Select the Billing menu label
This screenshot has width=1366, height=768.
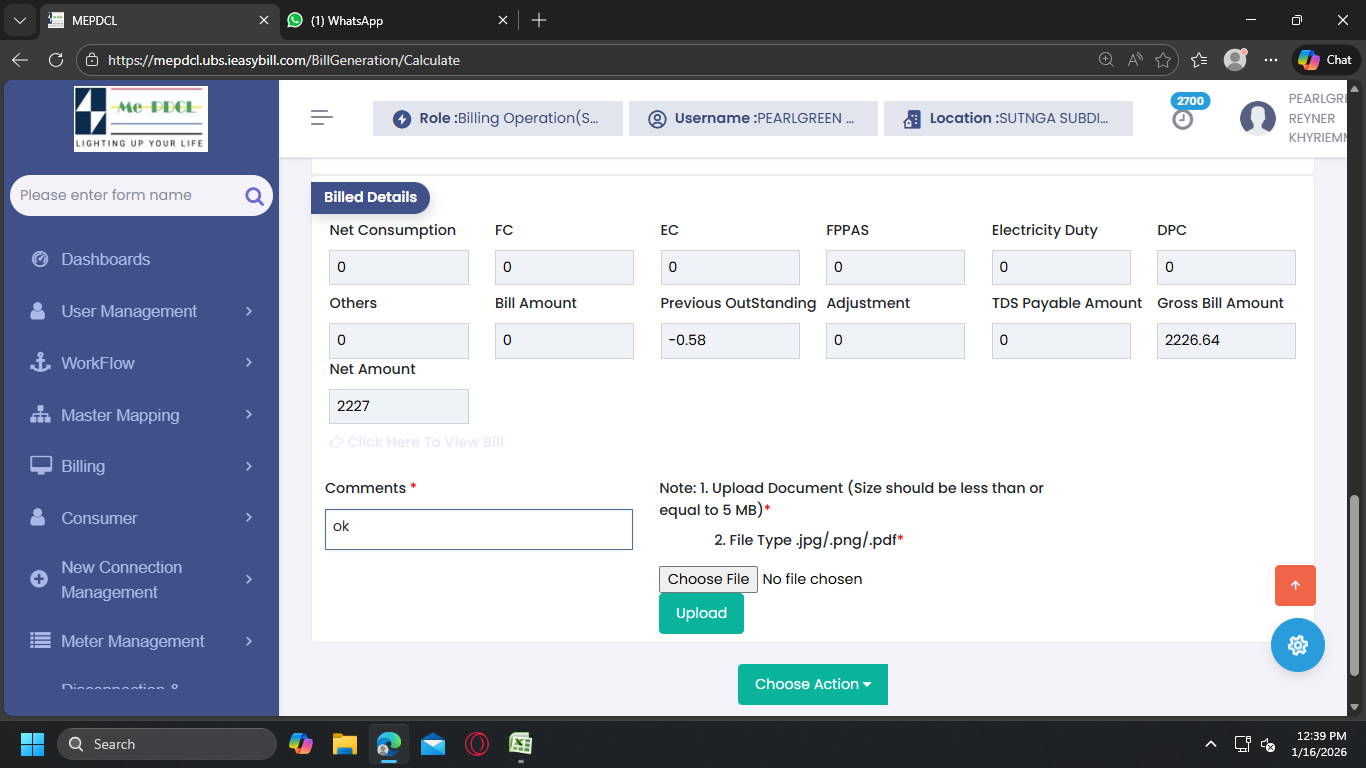[83, 466]
